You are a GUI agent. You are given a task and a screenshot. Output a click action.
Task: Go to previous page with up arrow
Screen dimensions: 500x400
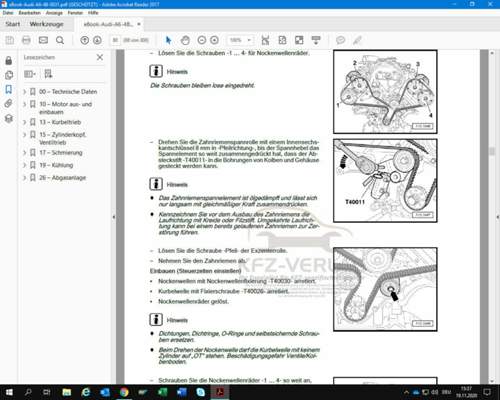click(85, 40)
